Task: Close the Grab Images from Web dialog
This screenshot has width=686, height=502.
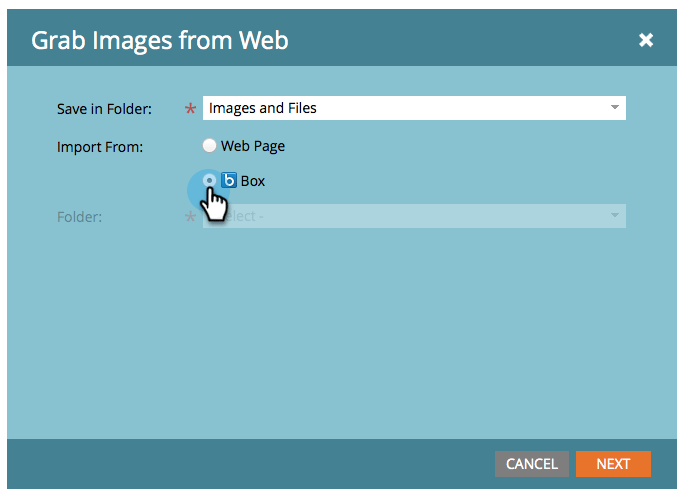Action: (x=646, y=40)
